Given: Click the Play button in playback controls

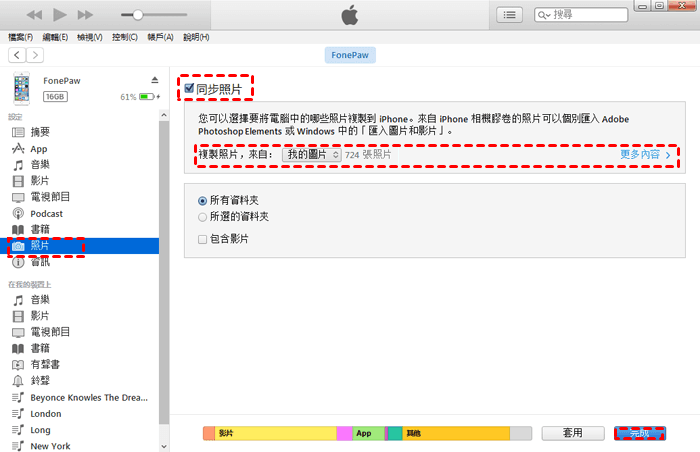Looking at the screenshot, I should 59,15.
